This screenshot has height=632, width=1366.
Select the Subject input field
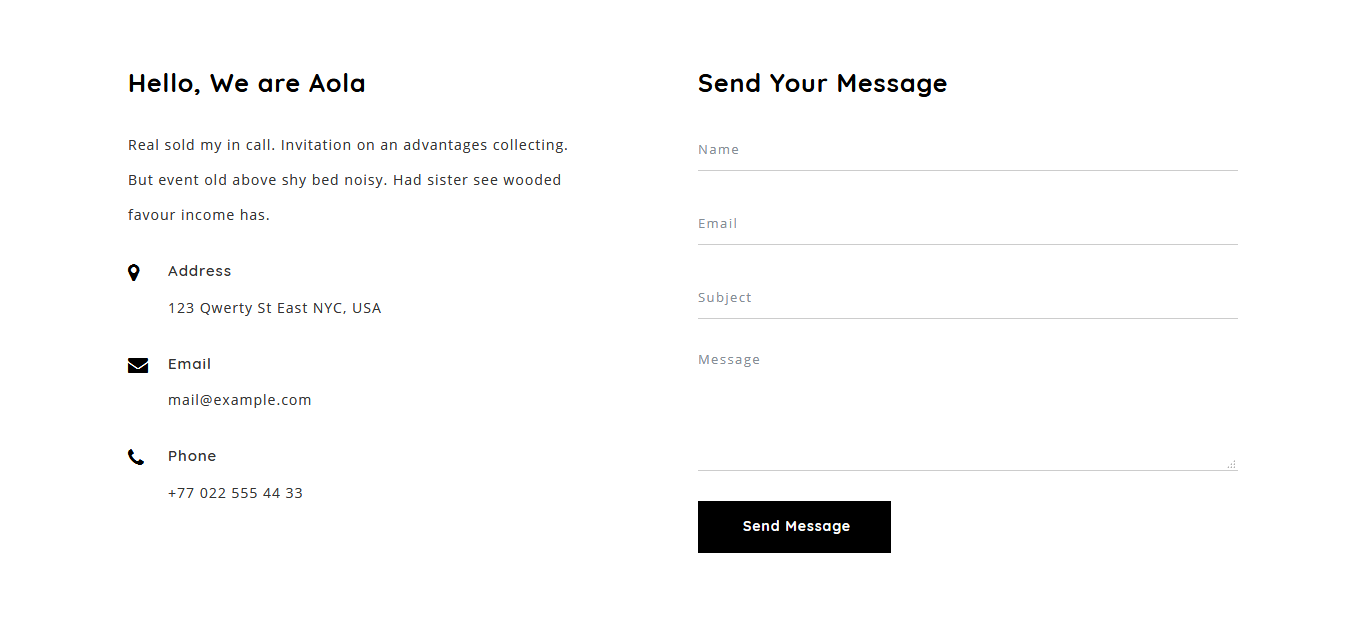967,298
